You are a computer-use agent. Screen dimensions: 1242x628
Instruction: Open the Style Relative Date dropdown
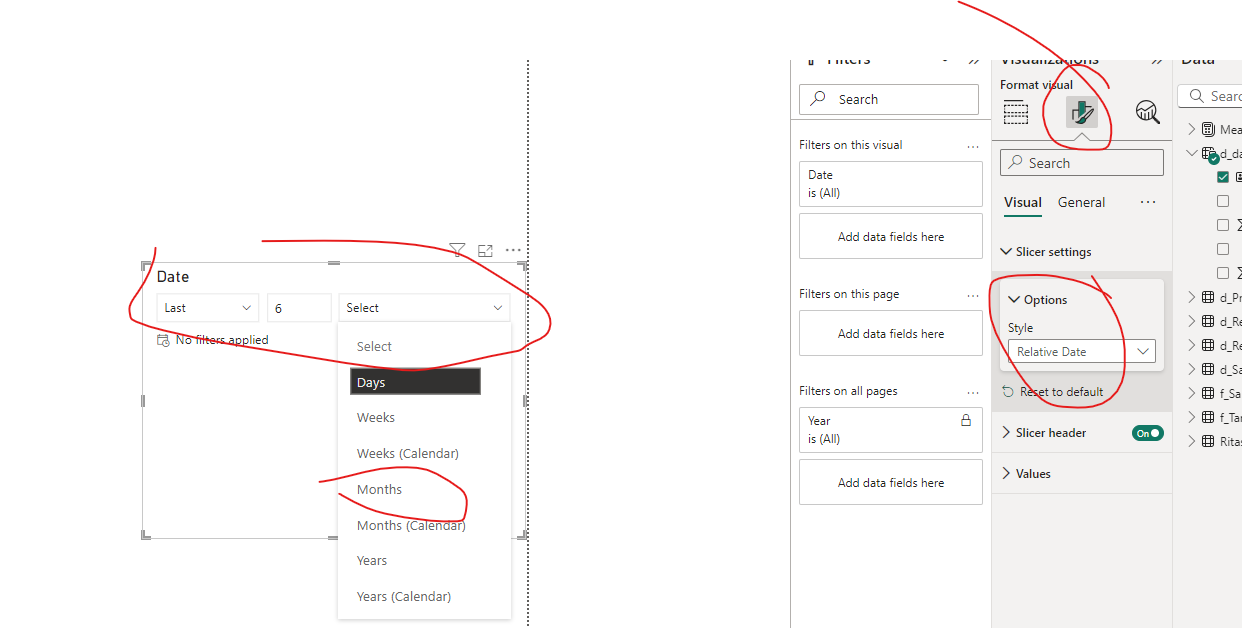(x=1081, y=352)
